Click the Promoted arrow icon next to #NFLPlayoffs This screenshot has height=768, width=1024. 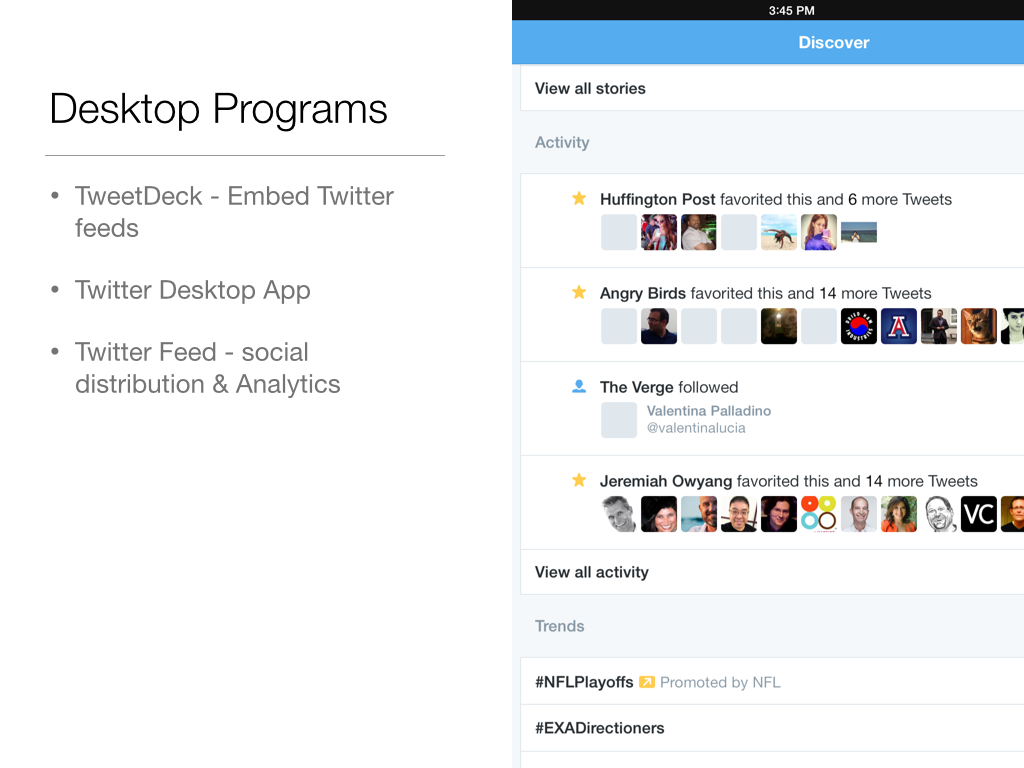tap(647, 682)
